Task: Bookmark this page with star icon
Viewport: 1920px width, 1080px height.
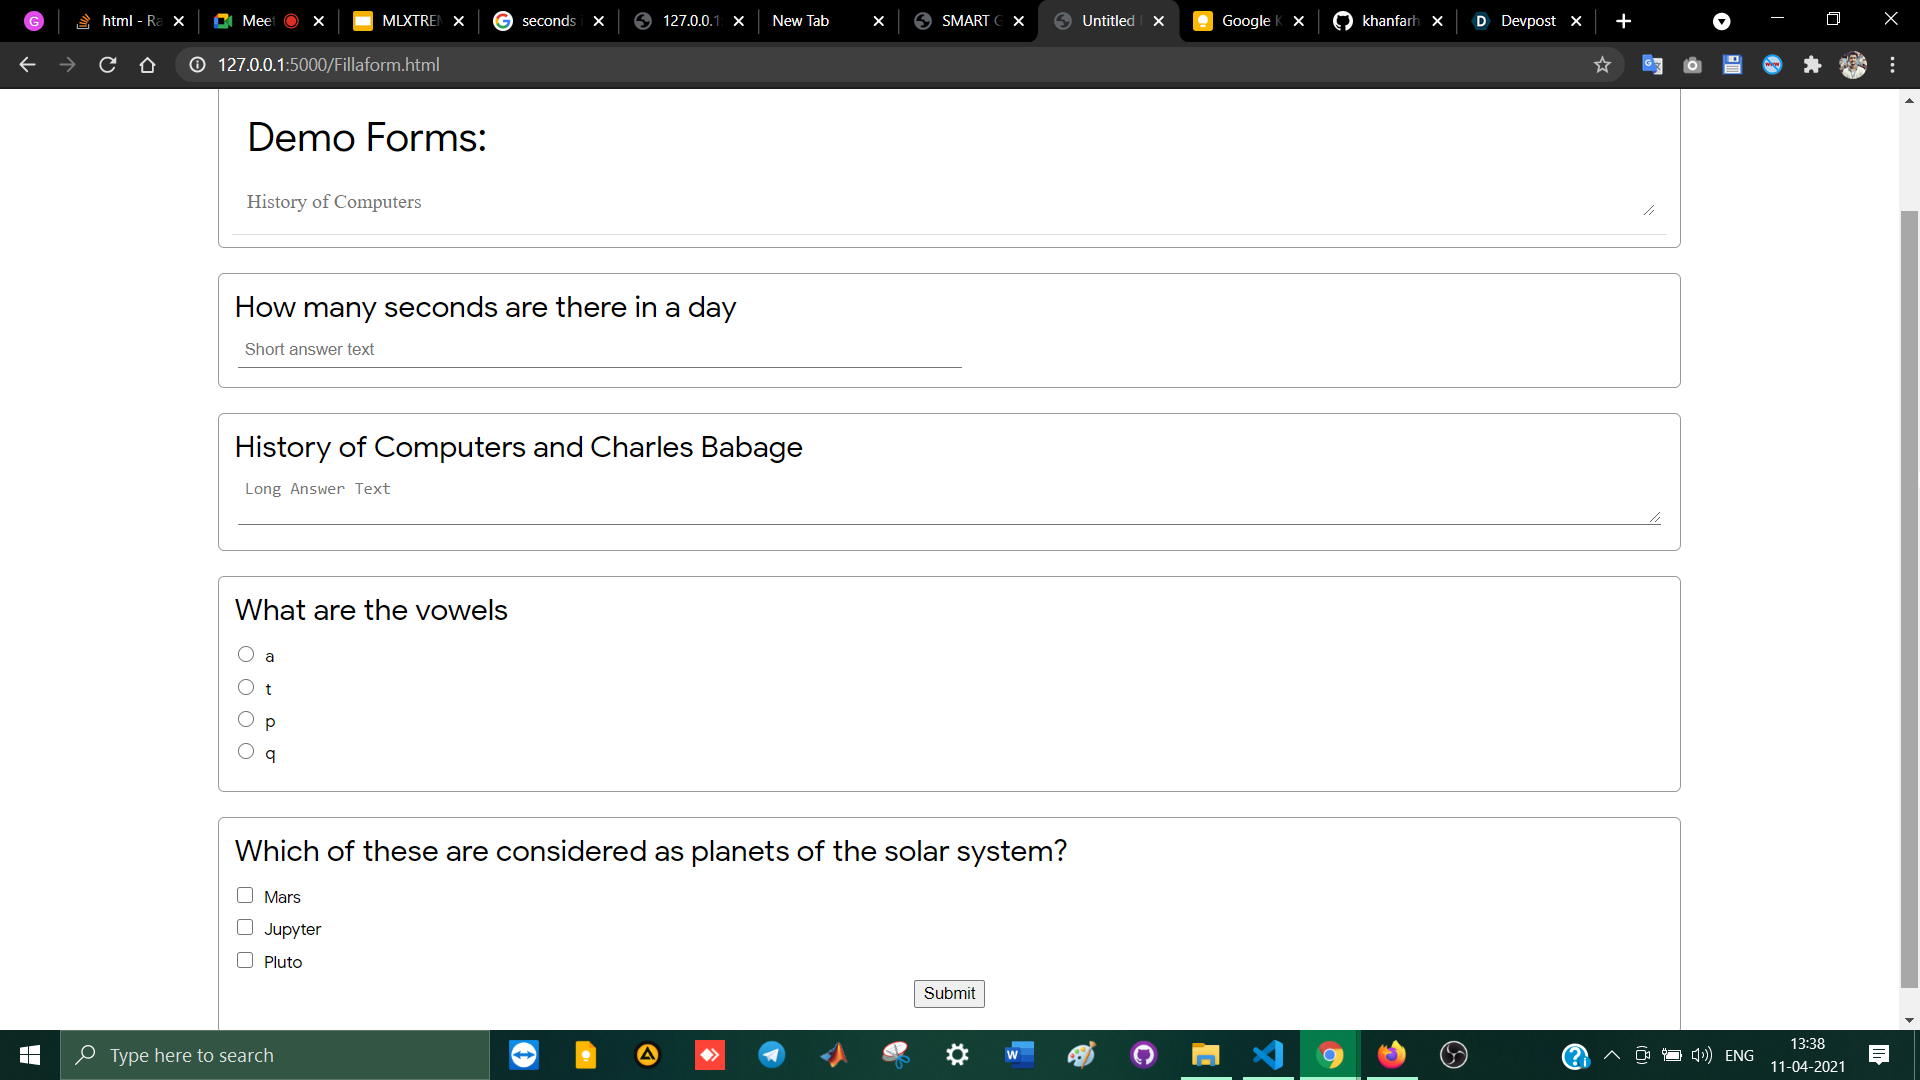Action: click(1602, 65)
